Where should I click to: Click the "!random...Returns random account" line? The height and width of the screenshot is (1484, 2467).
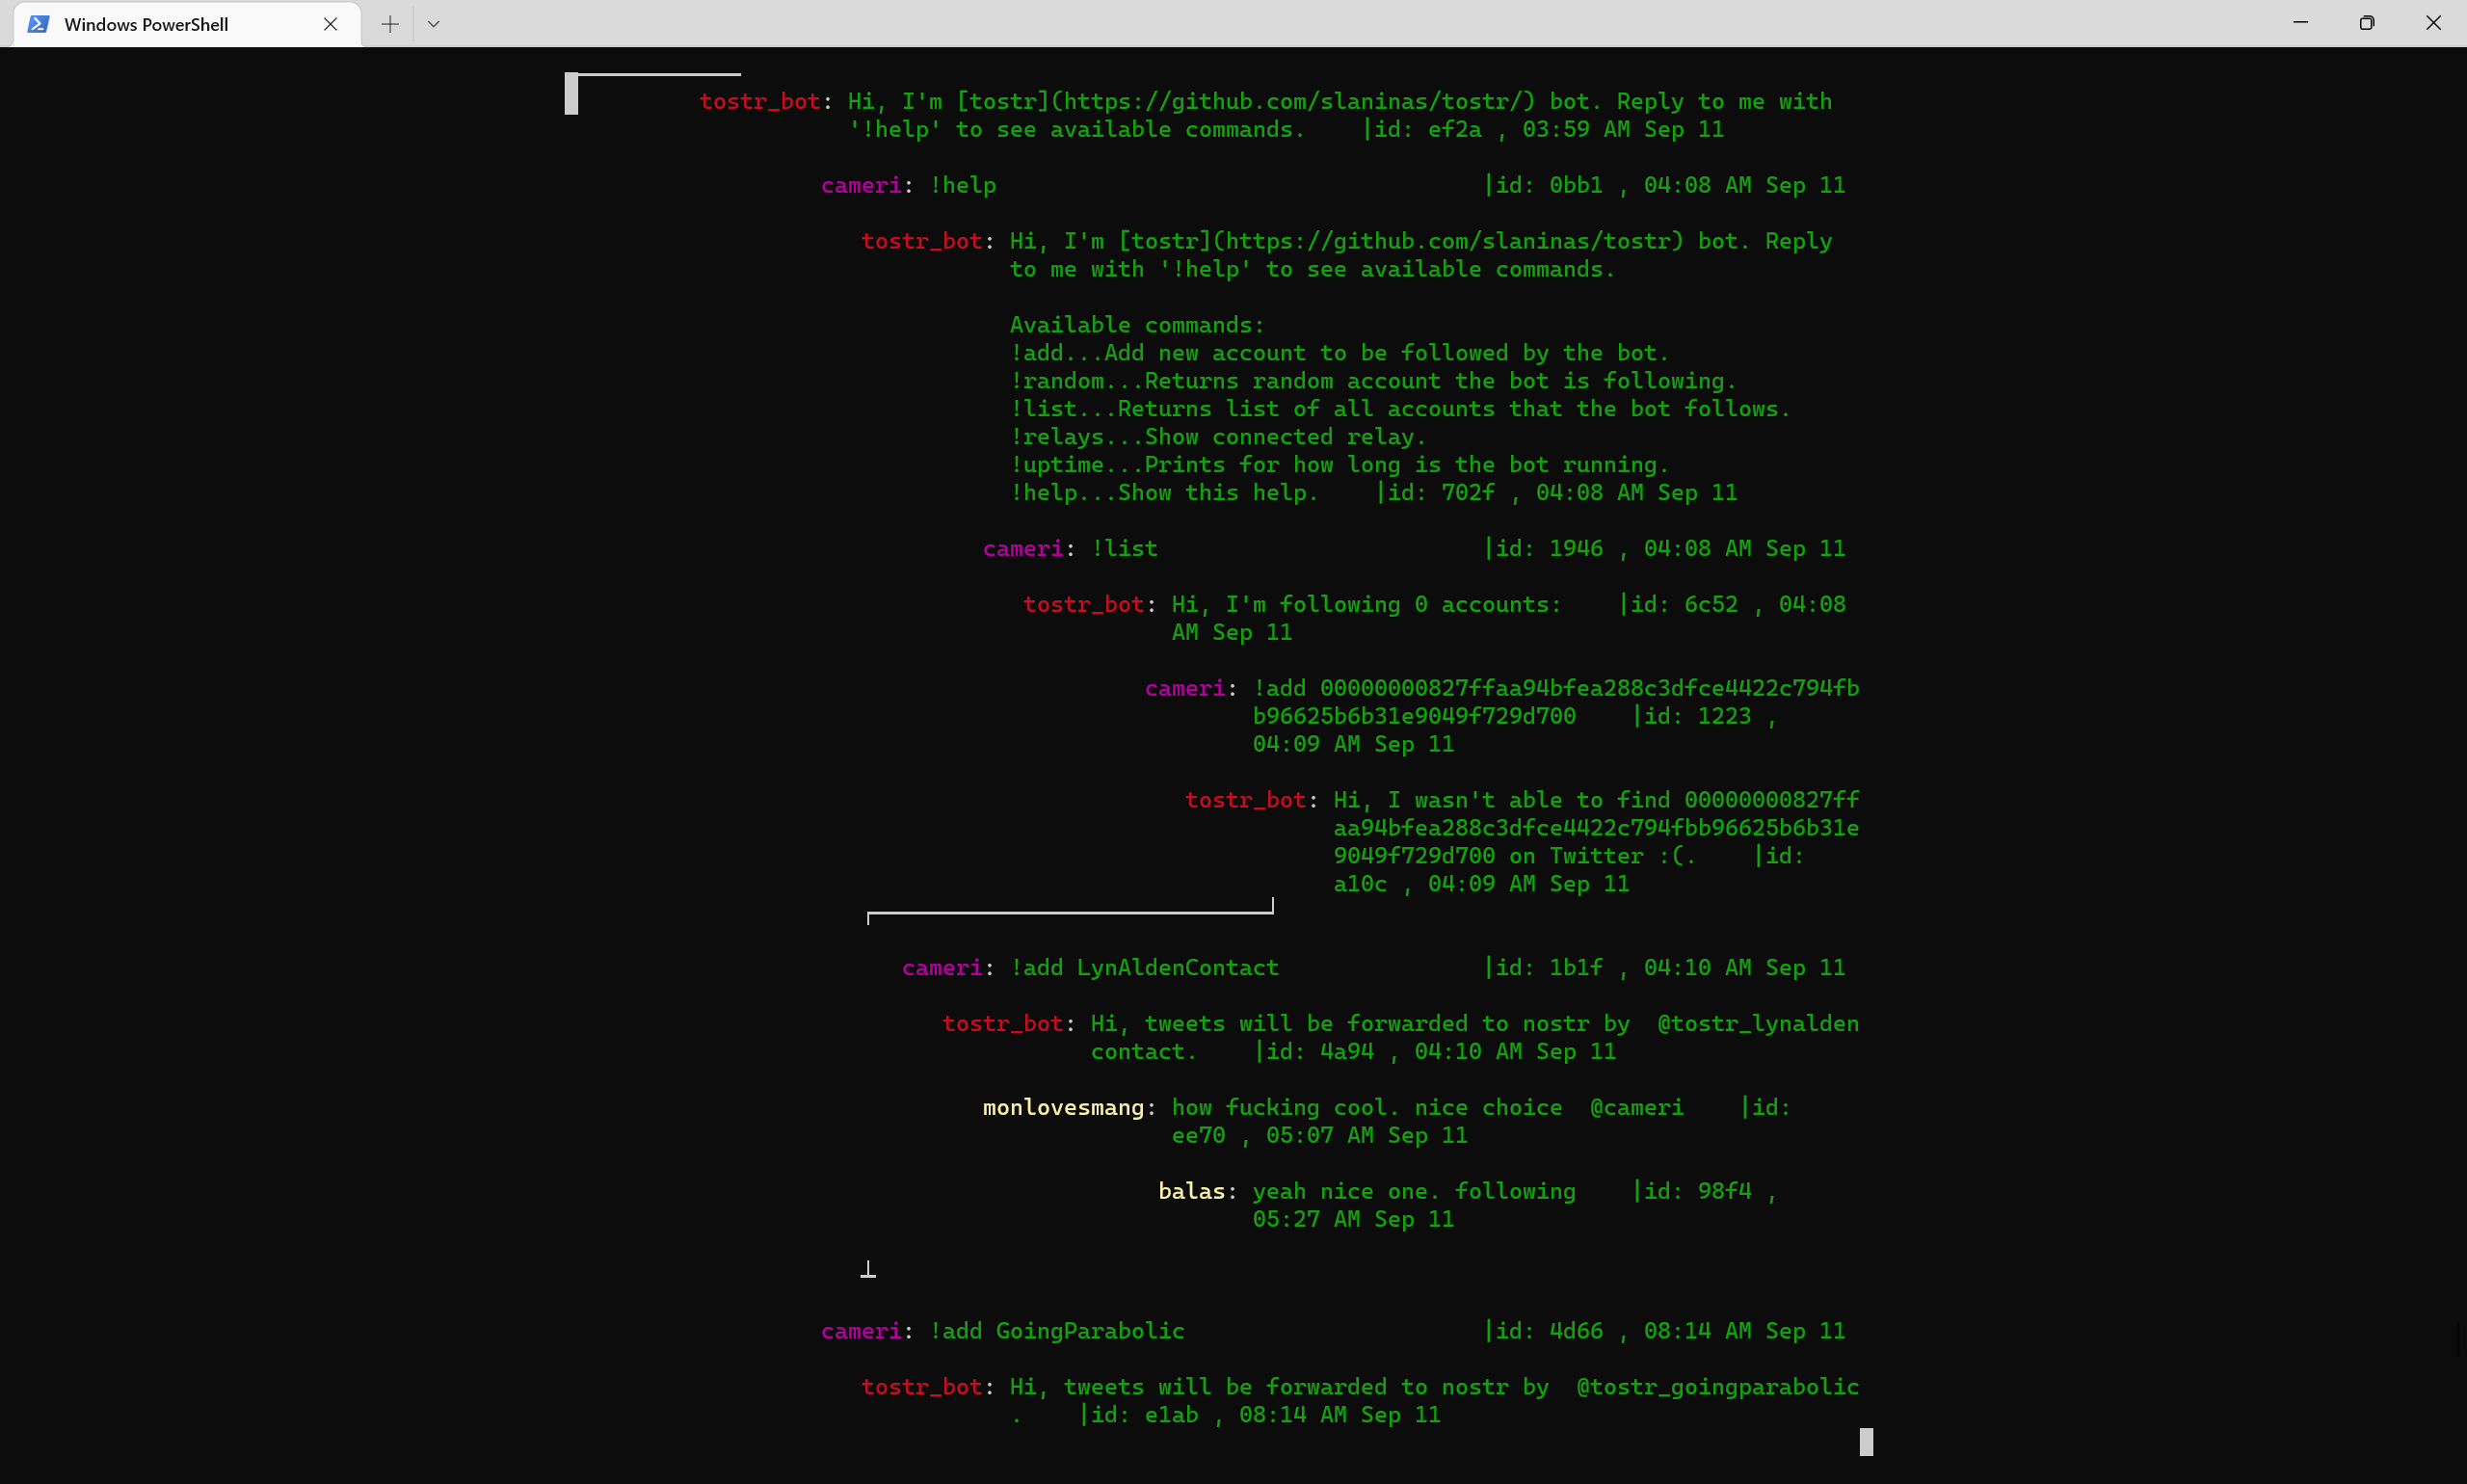tap(1373, 381)
